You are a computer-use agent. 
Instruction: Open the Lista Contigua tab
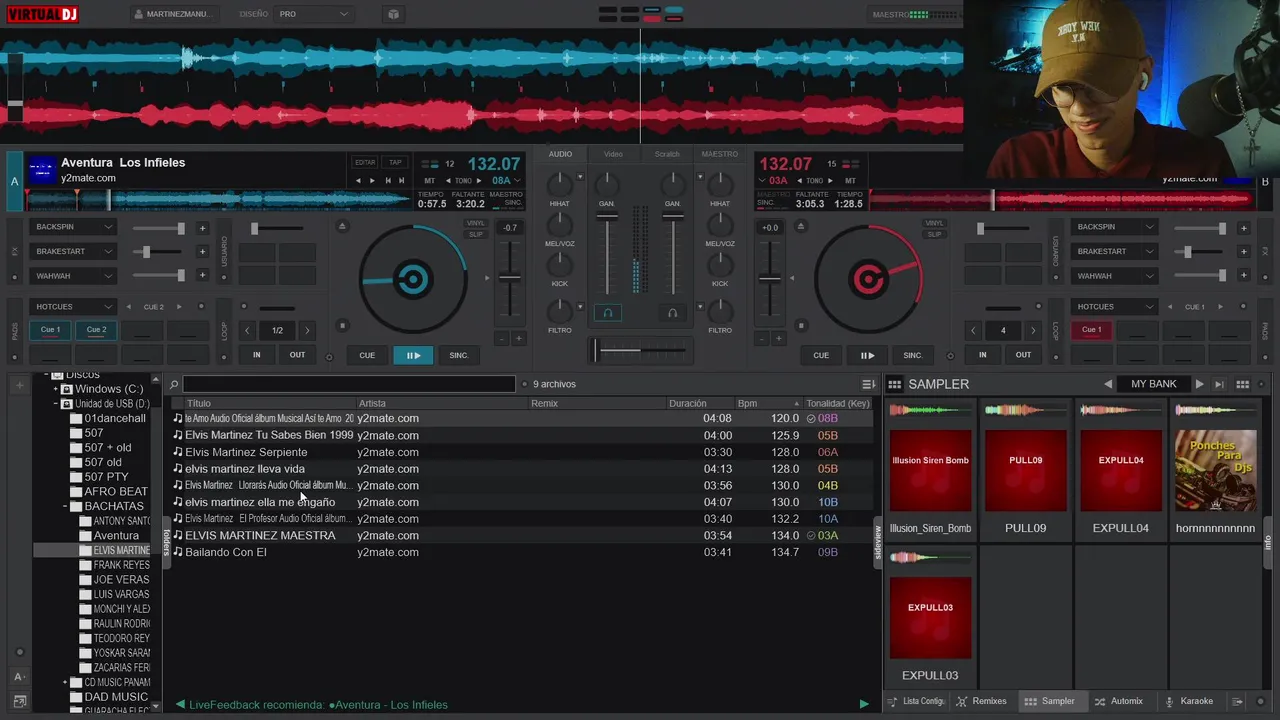click(915, 701)
